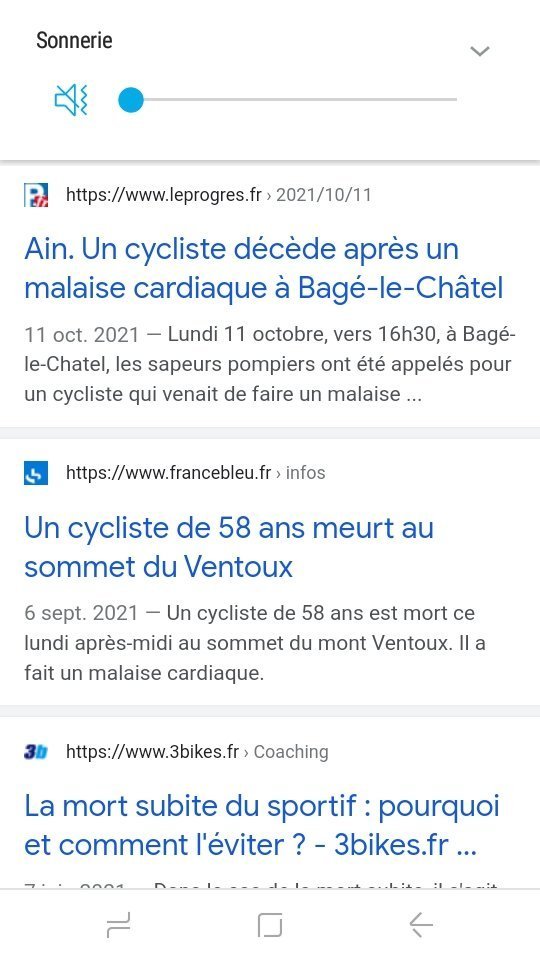Click the mont Ventoux snippet description text
The height and width of the screenshot is (960, 540).
click(x=255, y=643)
